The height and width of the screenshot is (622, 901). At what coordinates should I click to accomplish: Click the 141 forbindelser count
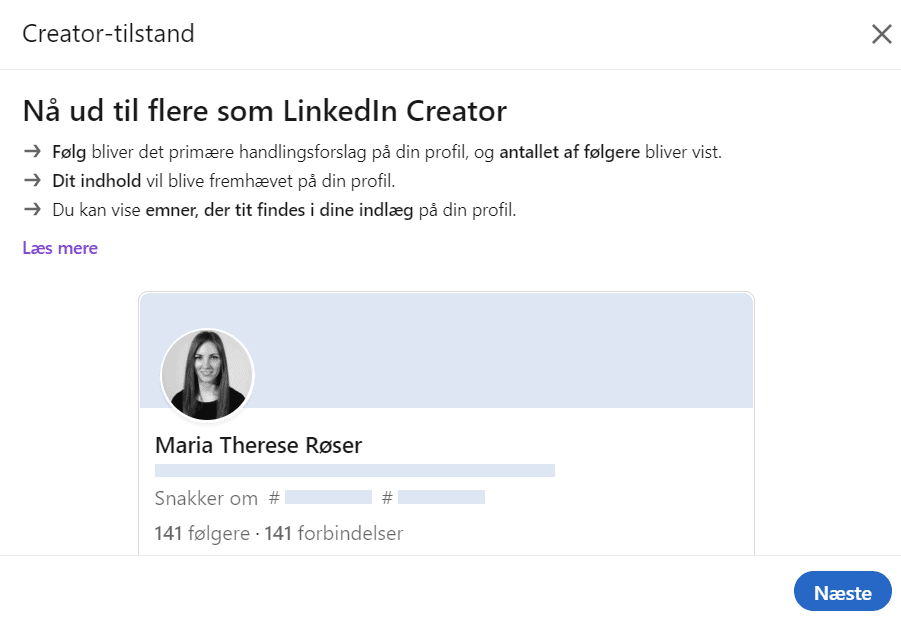click(x=334, y=533)
